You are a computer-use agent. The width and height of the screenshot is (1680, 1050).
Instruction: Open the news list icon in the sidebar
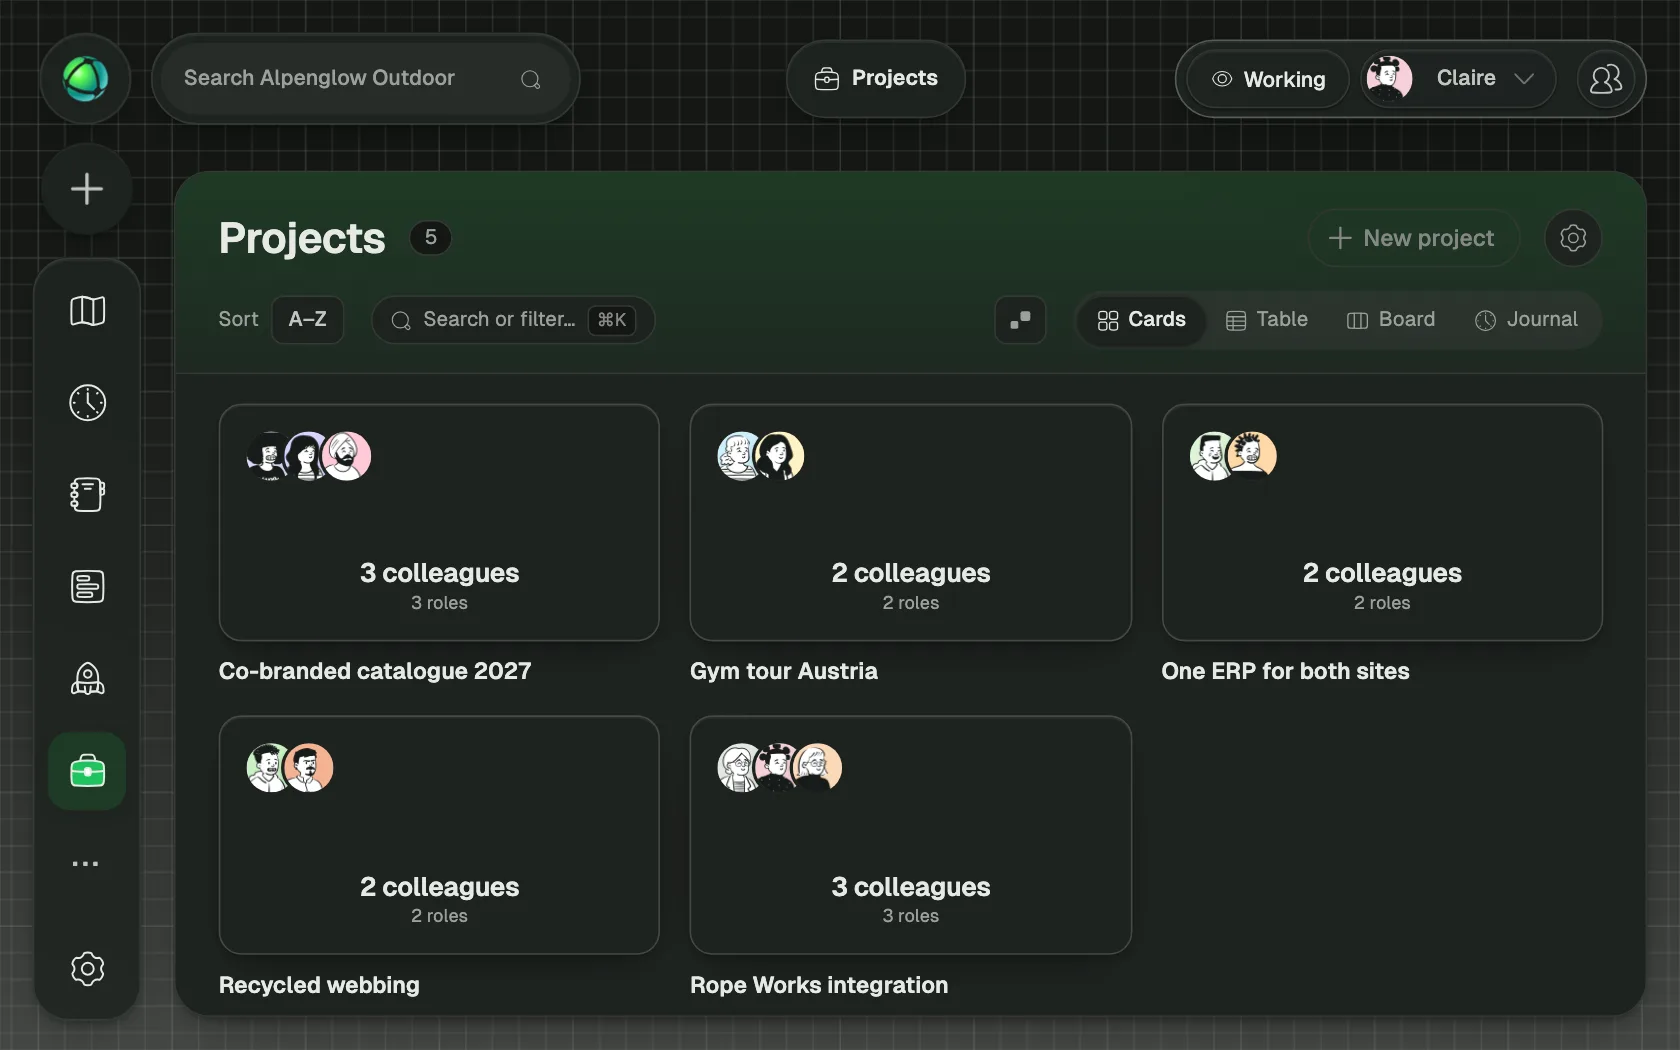tap(87, 587)
